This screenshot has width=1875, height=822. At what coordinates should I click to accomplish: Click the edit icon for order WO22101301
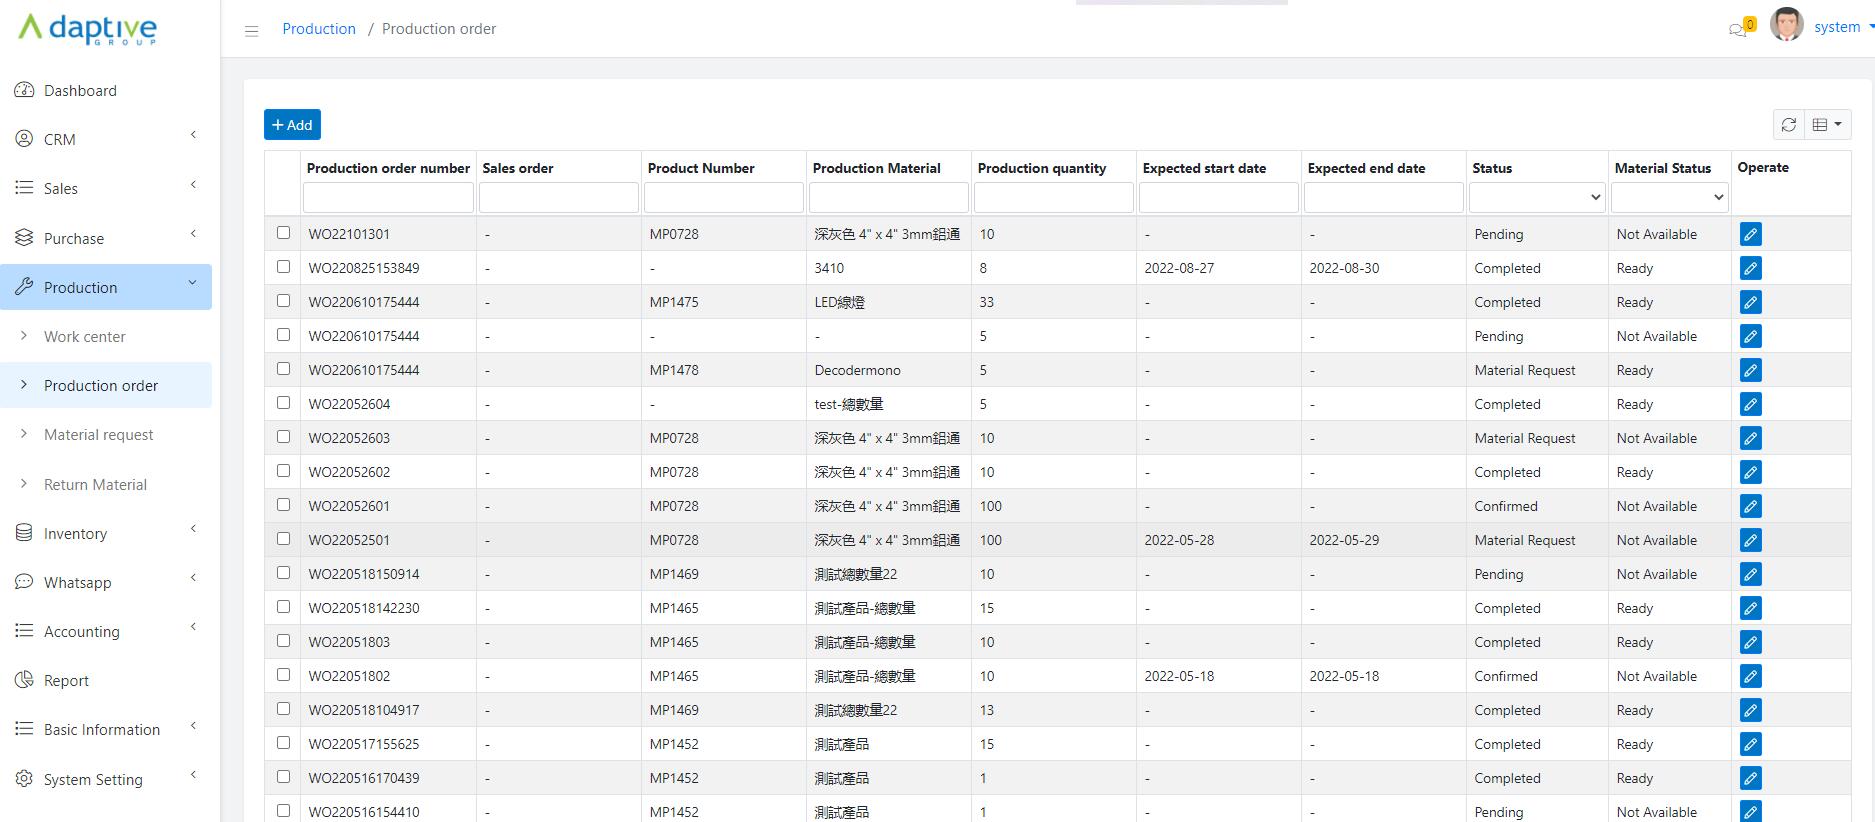tap(1750, 234)
